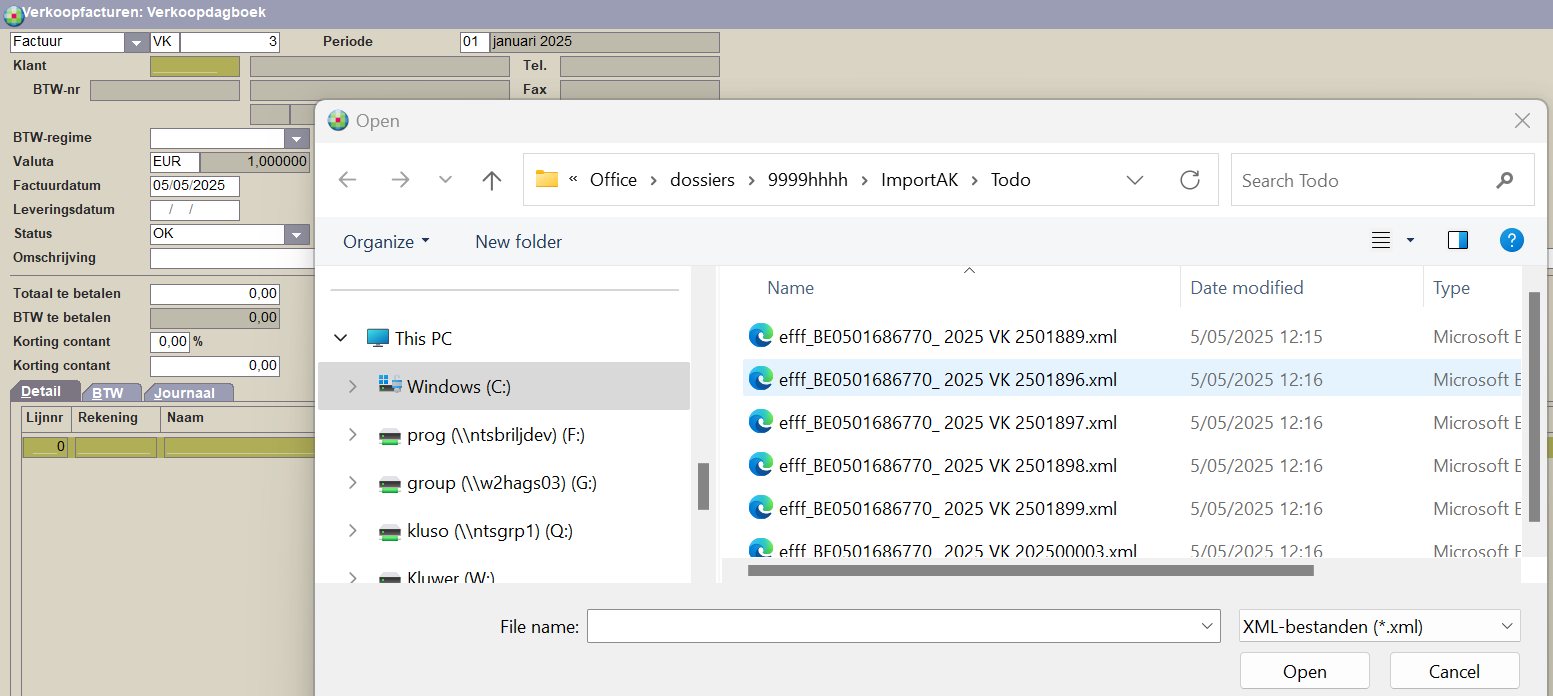Select file ending in VK 2501897.xml
The height and width of the screenshot is (696, 1553).
947,423
